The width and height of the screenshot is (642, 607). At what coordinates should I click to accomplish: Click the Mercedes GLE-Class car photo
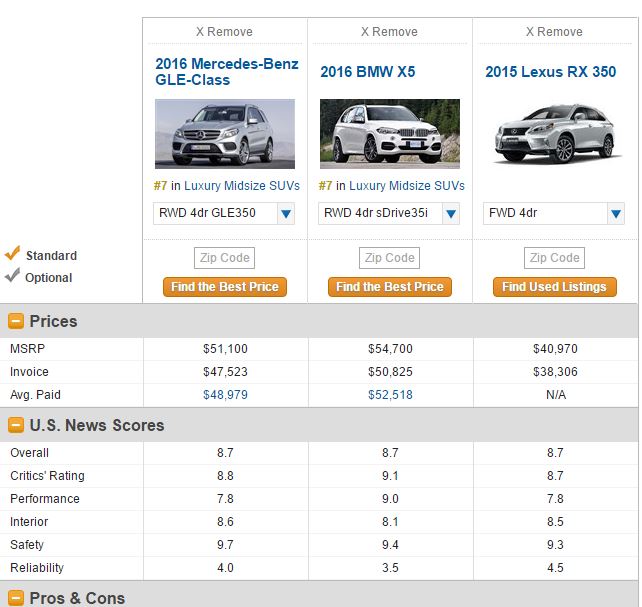pyautogui.click(x=225, y=134)
